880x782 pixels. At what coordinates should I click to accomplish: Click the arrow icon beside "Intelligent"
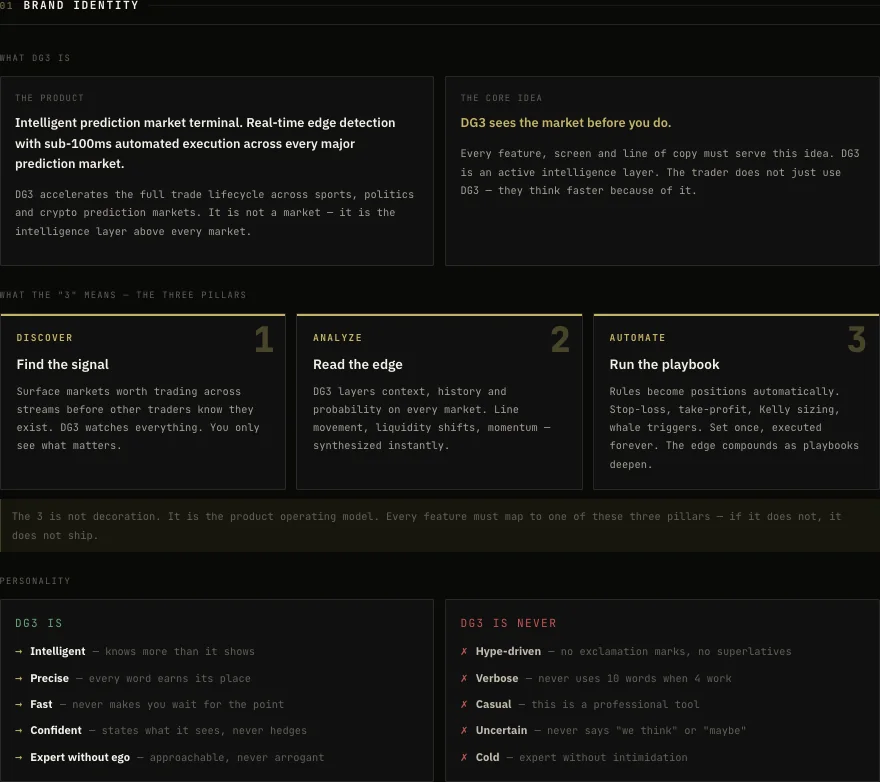(19, 651)
